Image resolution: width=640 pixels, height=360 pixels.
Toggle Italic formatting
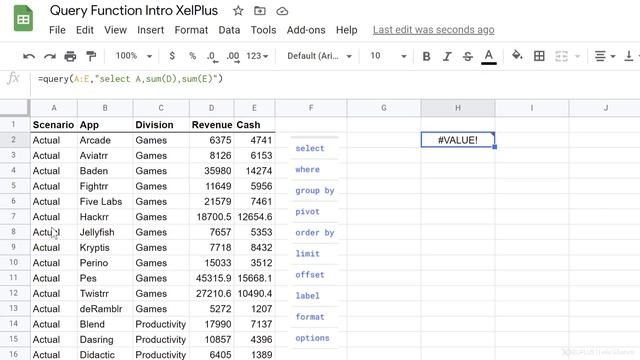[447, 56]
